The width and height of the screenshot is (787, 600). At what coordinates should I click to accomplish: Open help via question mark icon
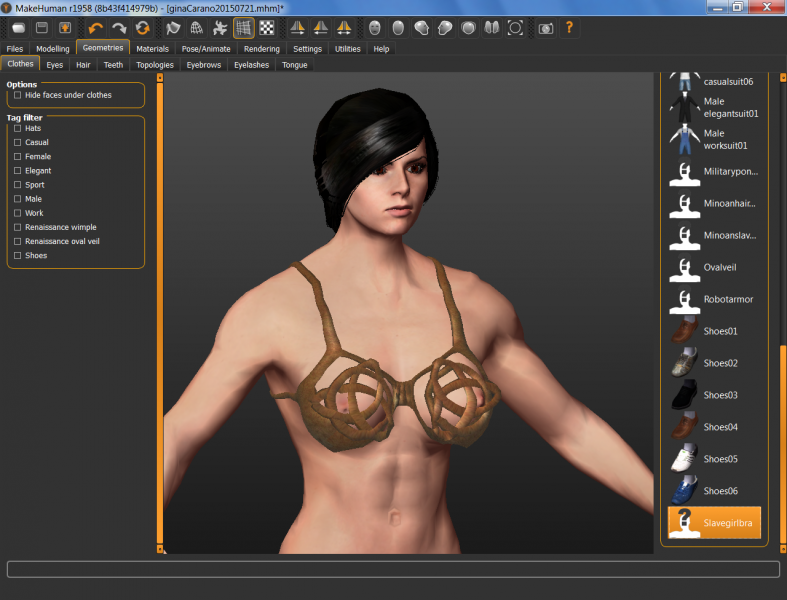point(569,28)
